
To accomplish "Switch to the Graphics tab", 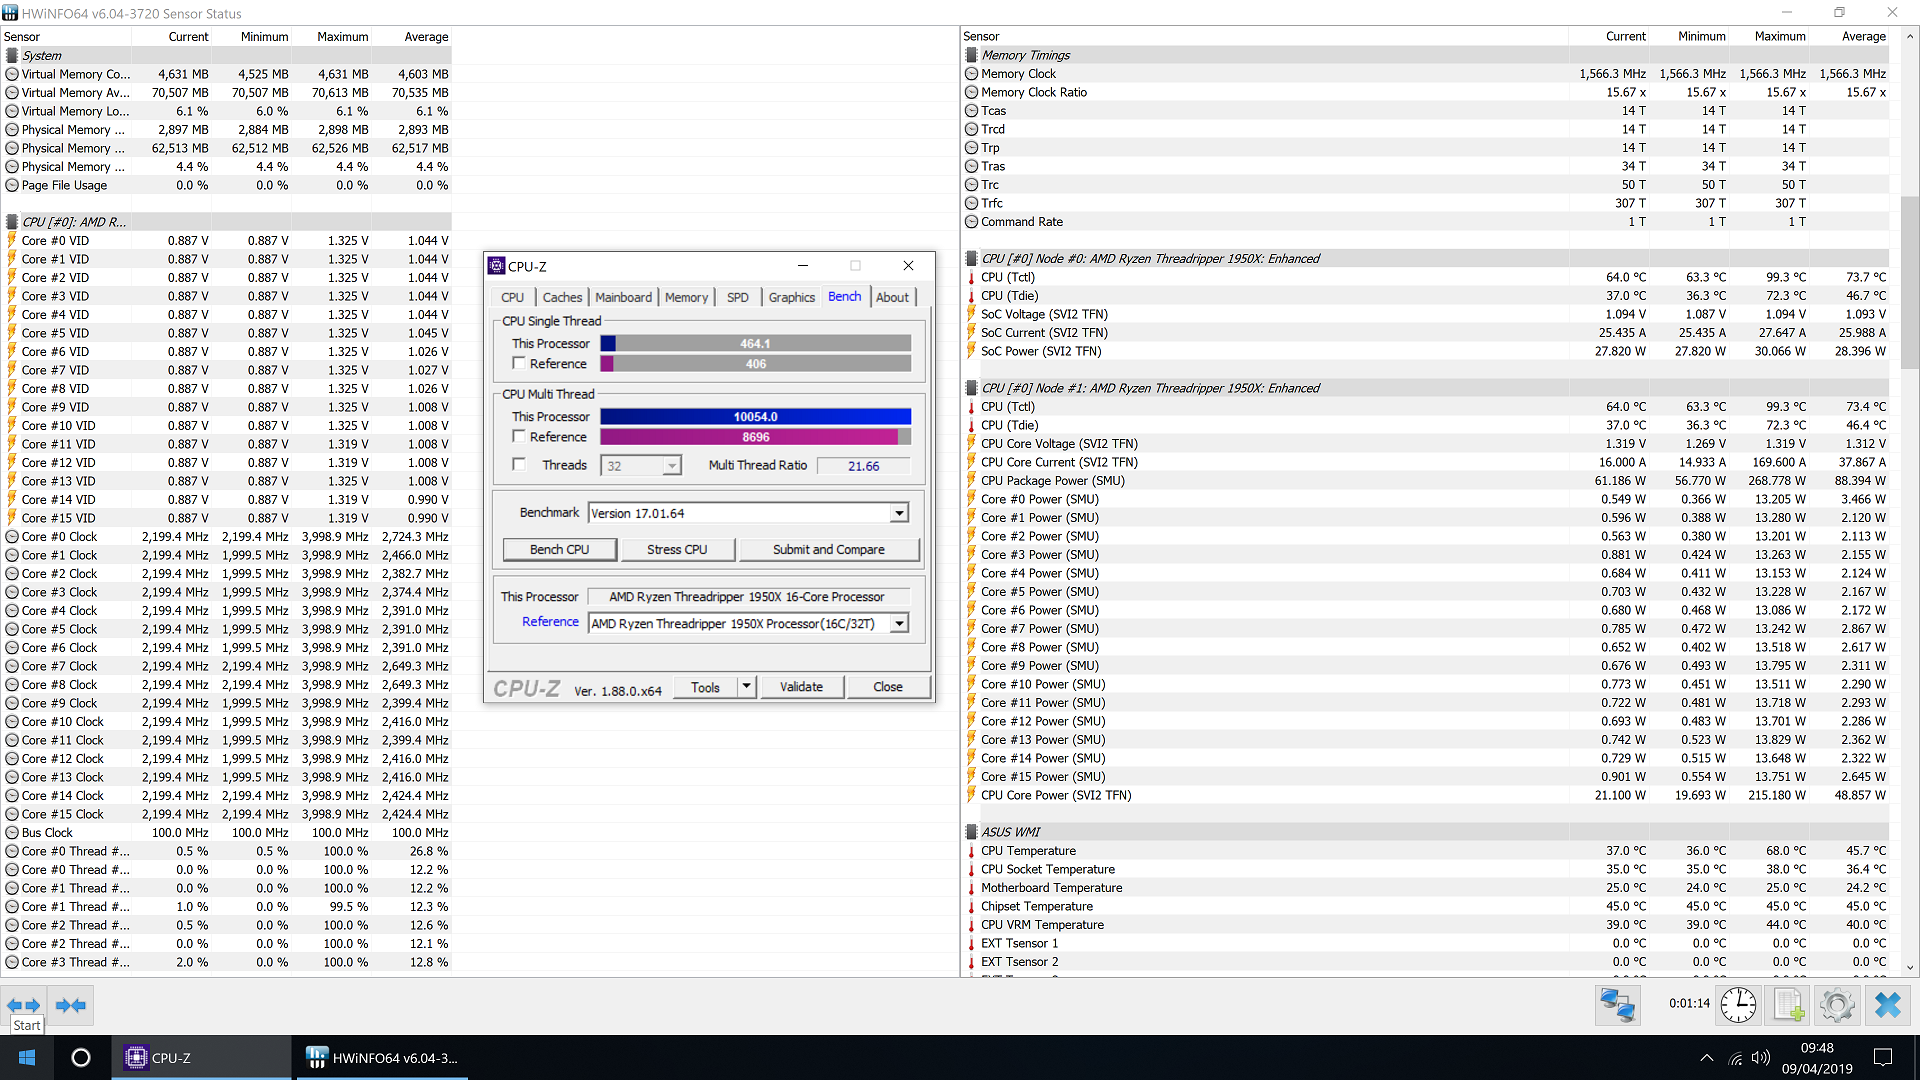I will coord(792,298).
